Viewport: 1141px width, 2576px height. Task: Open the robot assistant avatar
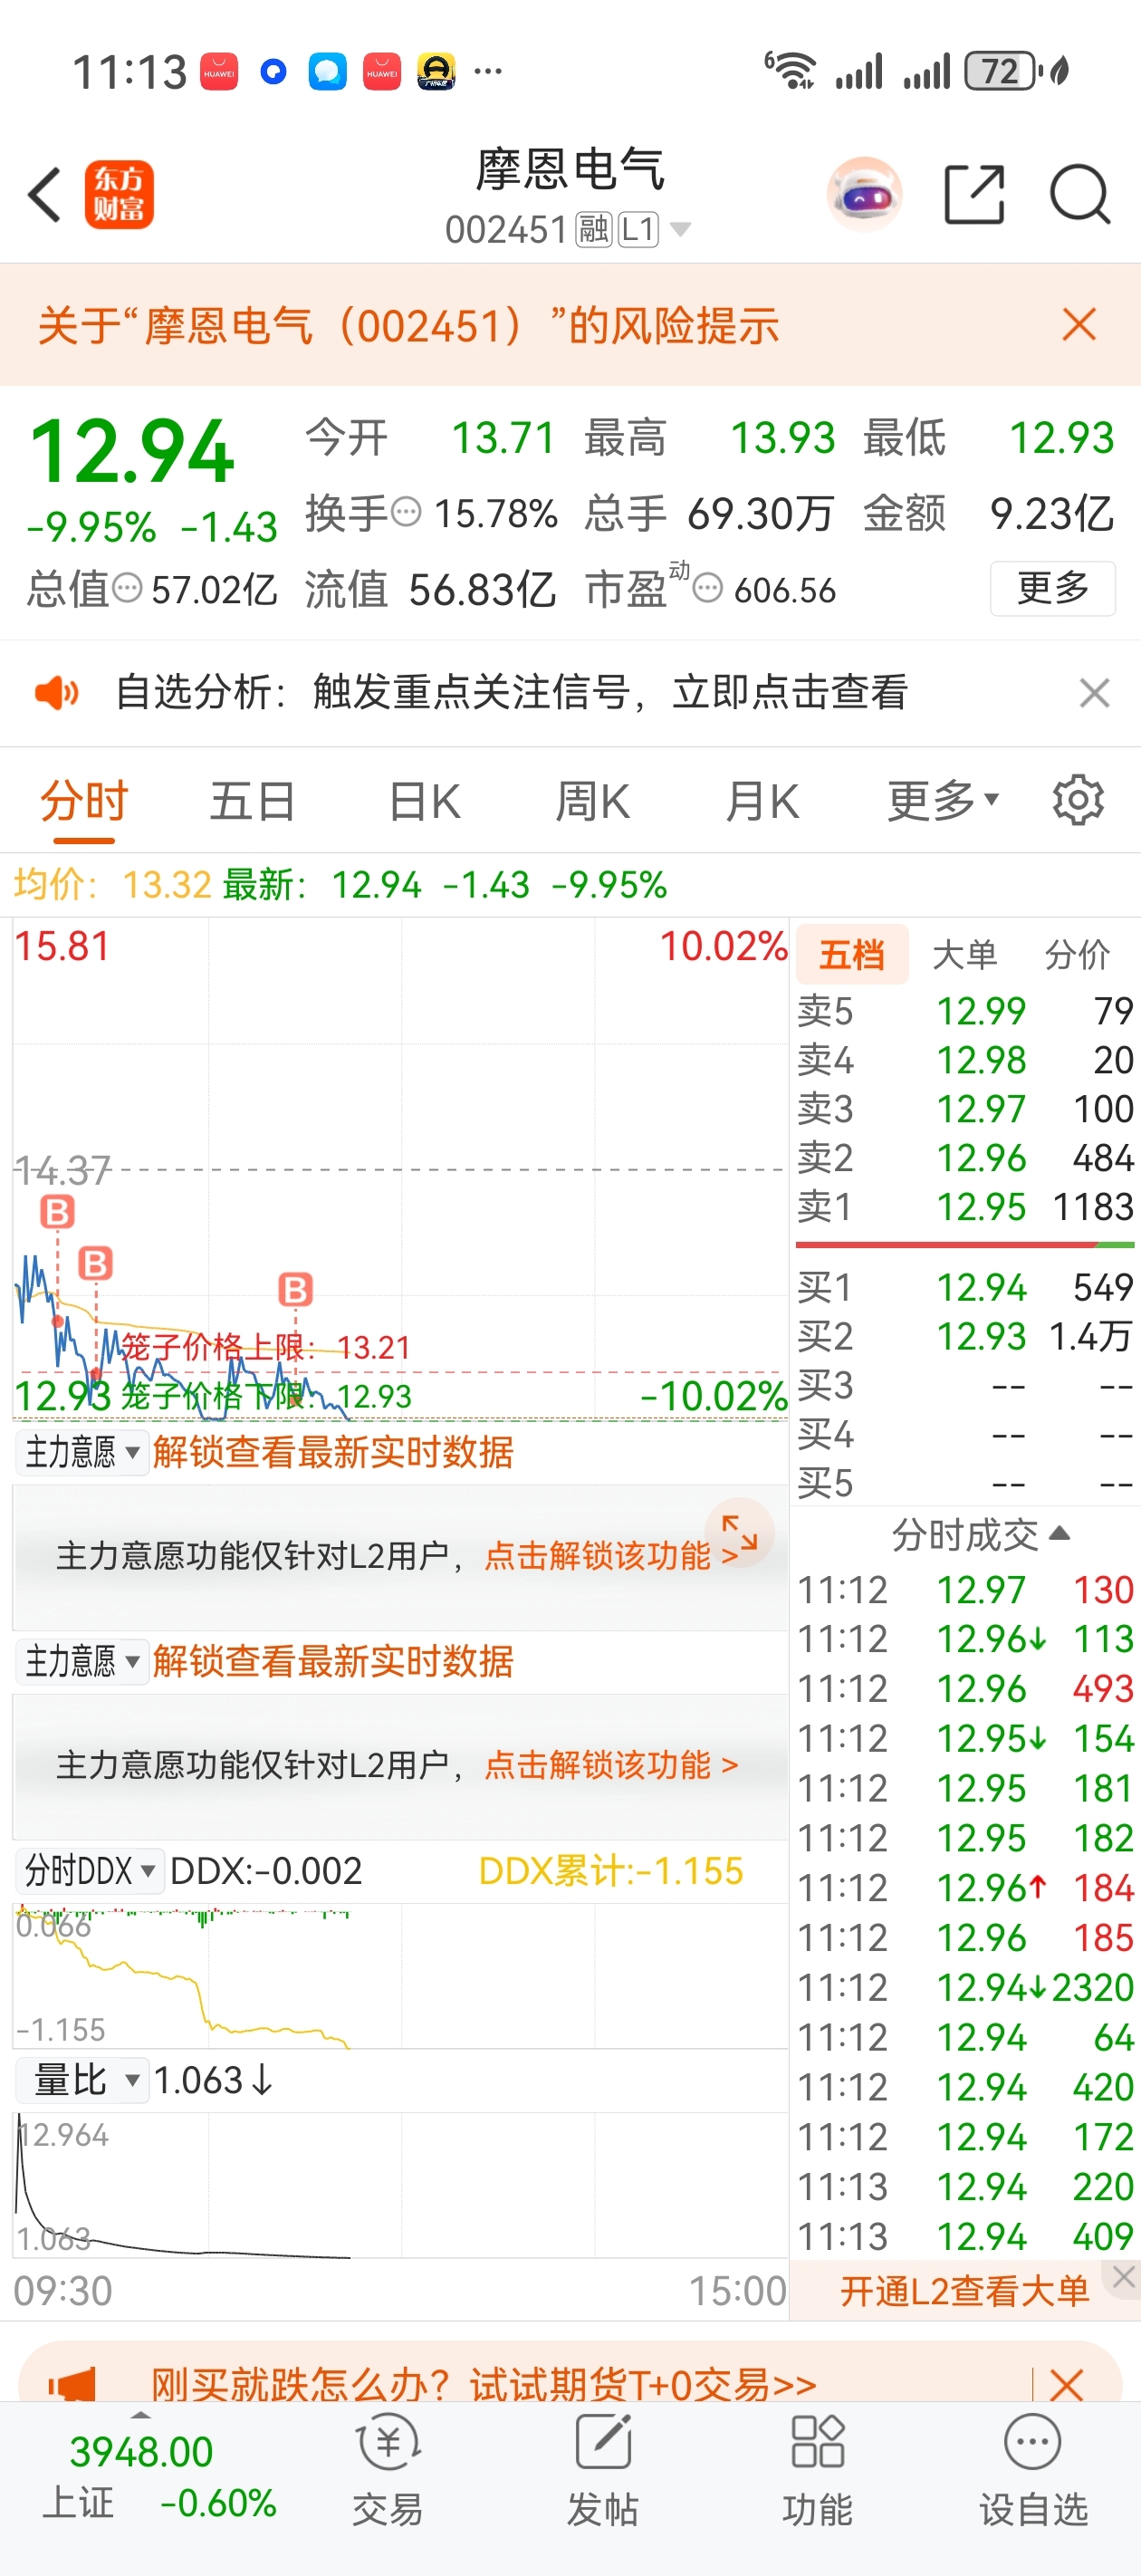pyautogui.click(x=864, y=195)
